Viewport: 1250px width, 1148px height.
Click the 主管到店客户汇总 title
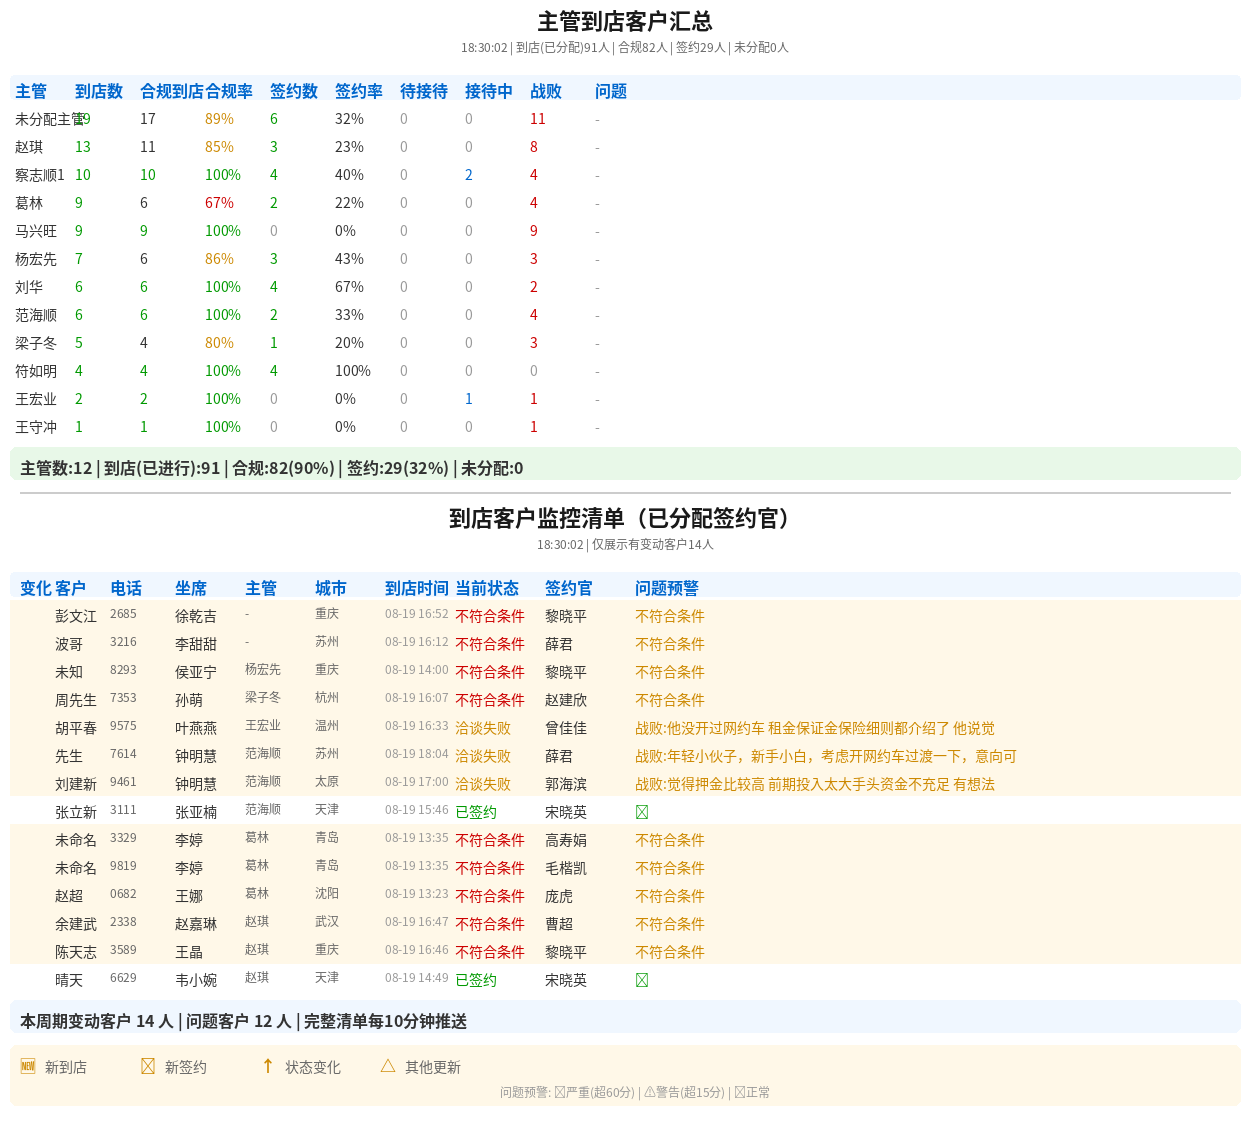625,21
